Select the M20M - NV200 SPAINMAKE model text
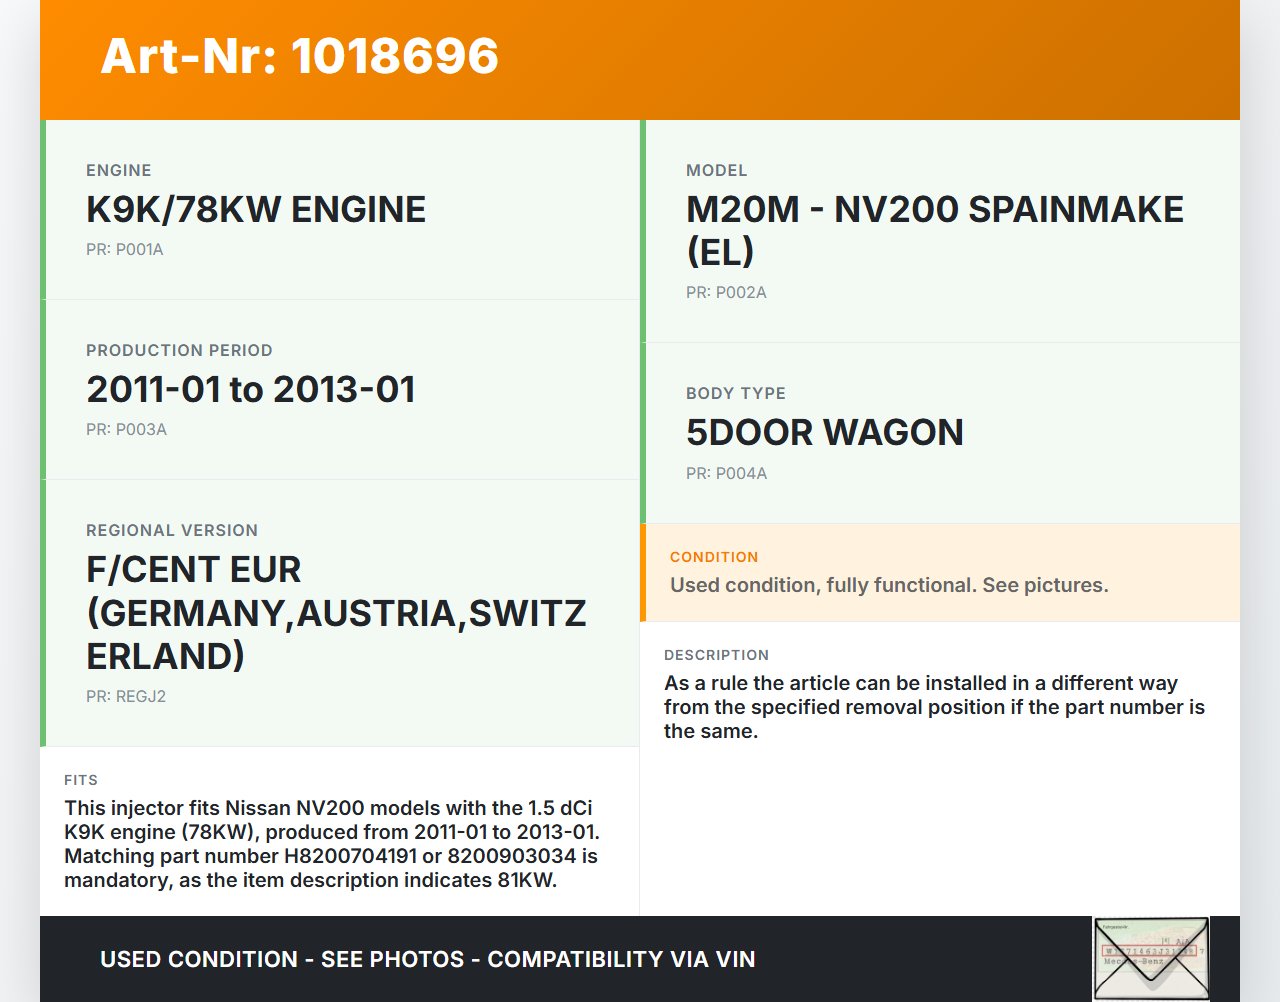Image resolution: width=1280 pixels, height=1002 pixels. click(x=934, y=230)
